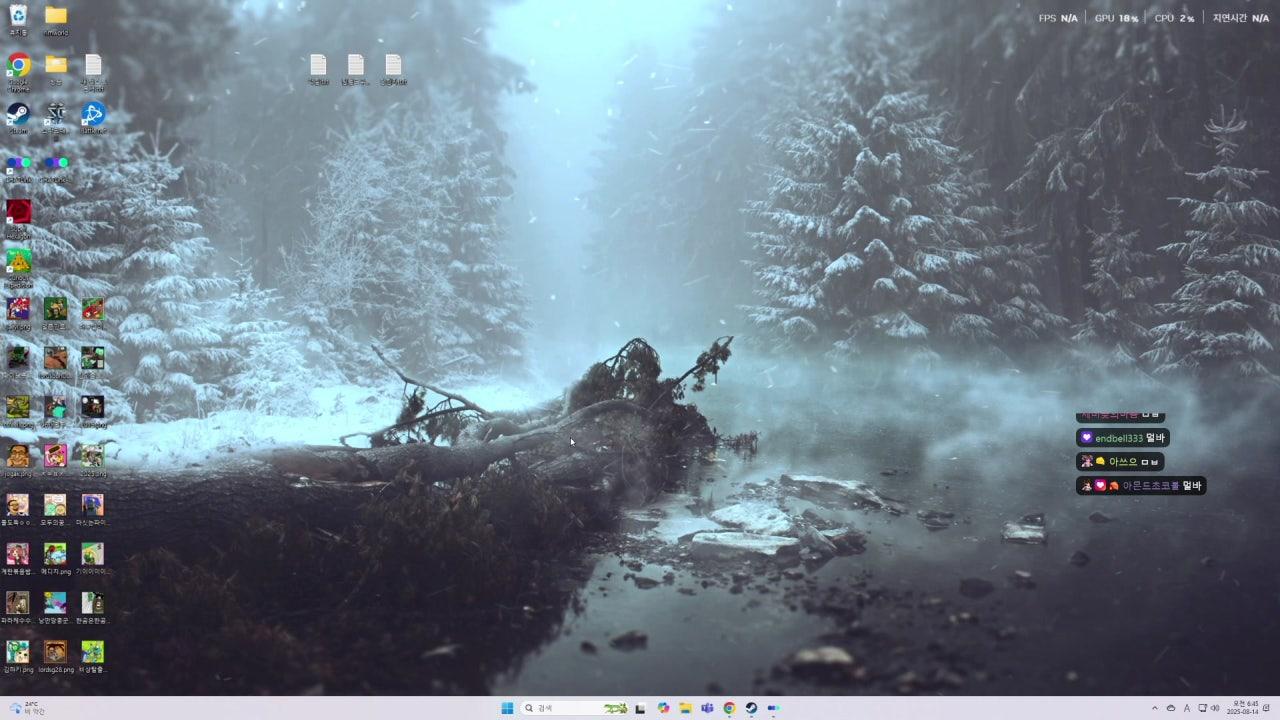The width and height of the screenshot is (1280, 720).
Task: Select the StarCraft desktop shortcut
Action: click(56, 118)
